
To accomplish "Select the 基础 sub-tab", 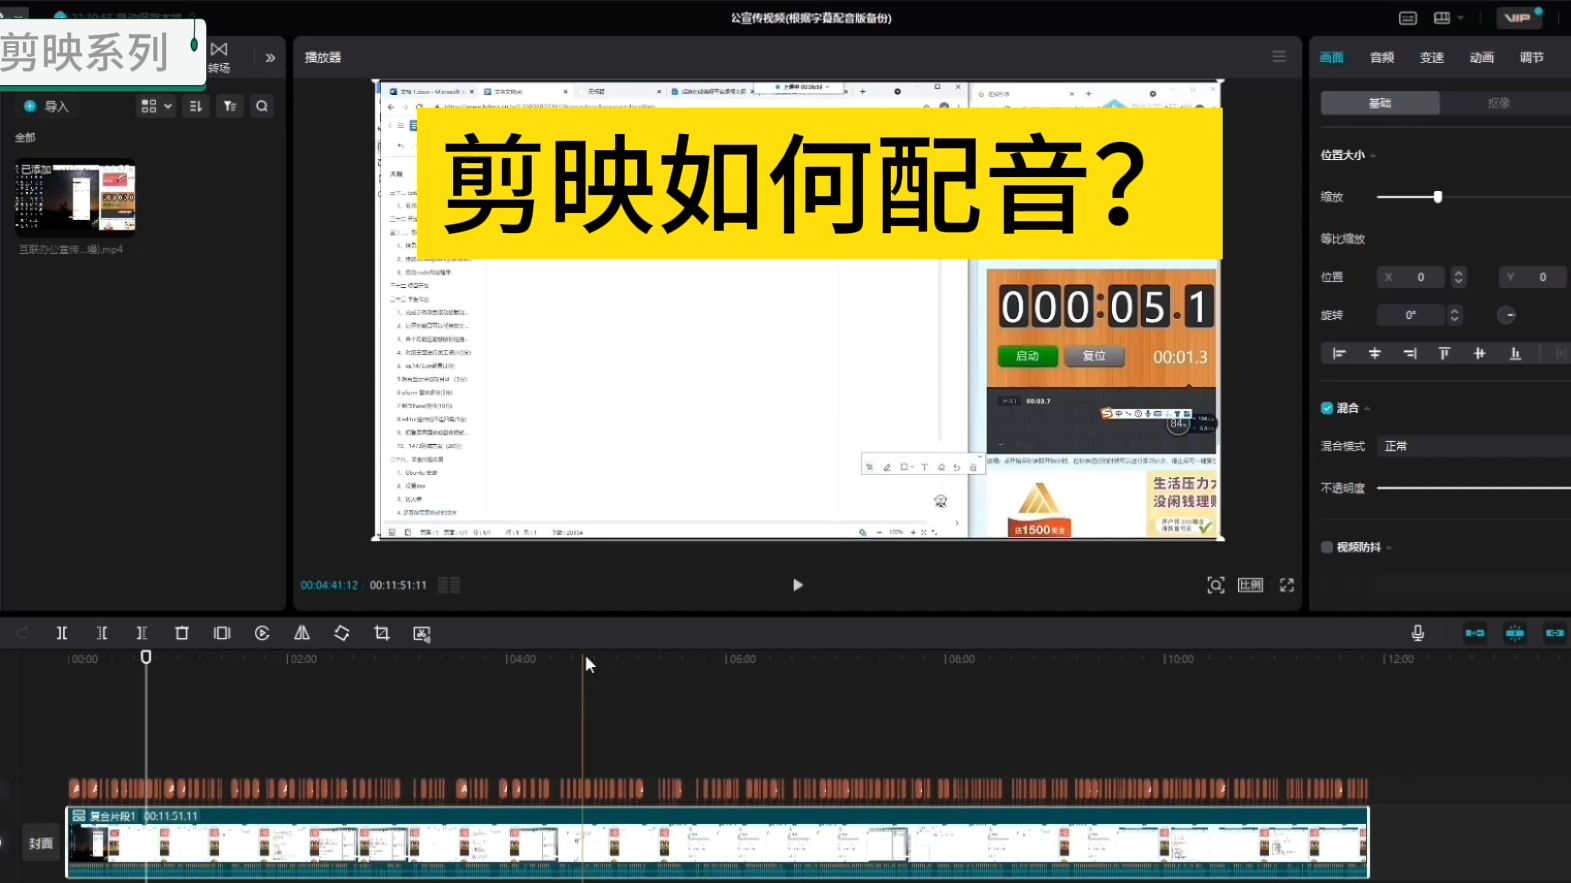I will [1380, 103].
